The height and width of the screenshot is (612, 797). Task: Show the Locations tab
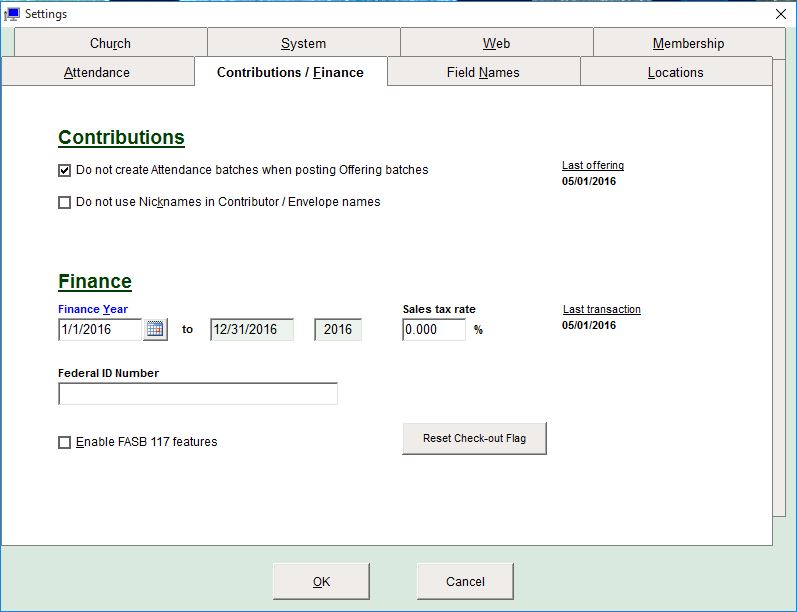pos(675,72)
